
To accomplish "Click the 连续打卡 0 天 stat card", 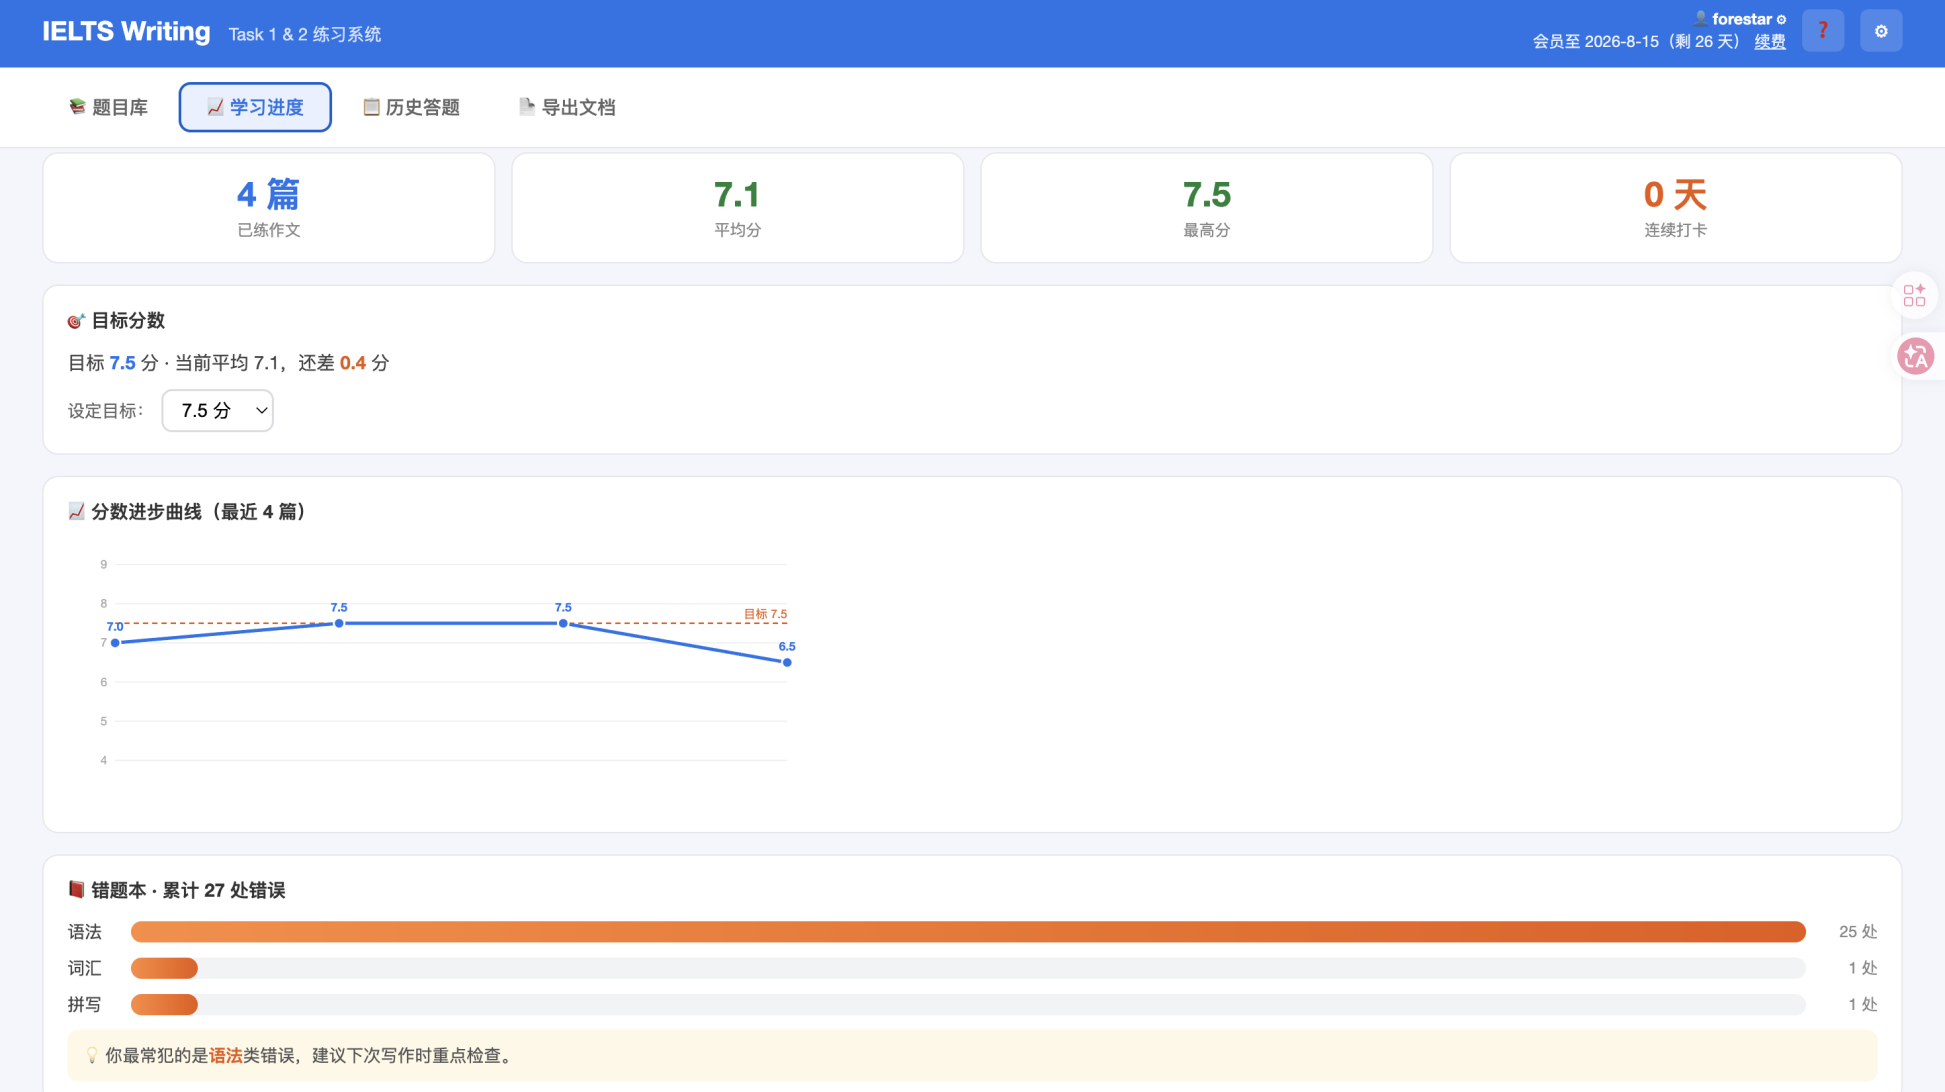I will [x=1675, y=208].
